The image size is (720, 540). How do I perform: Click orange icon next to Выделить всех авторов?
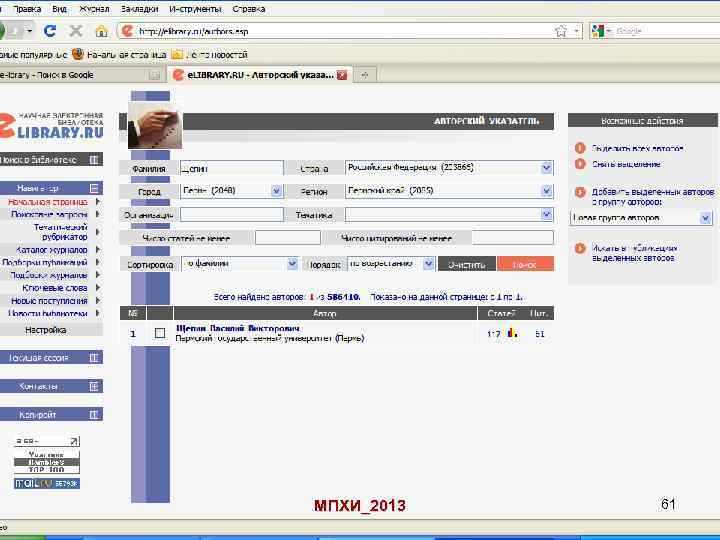pos(580,148)
